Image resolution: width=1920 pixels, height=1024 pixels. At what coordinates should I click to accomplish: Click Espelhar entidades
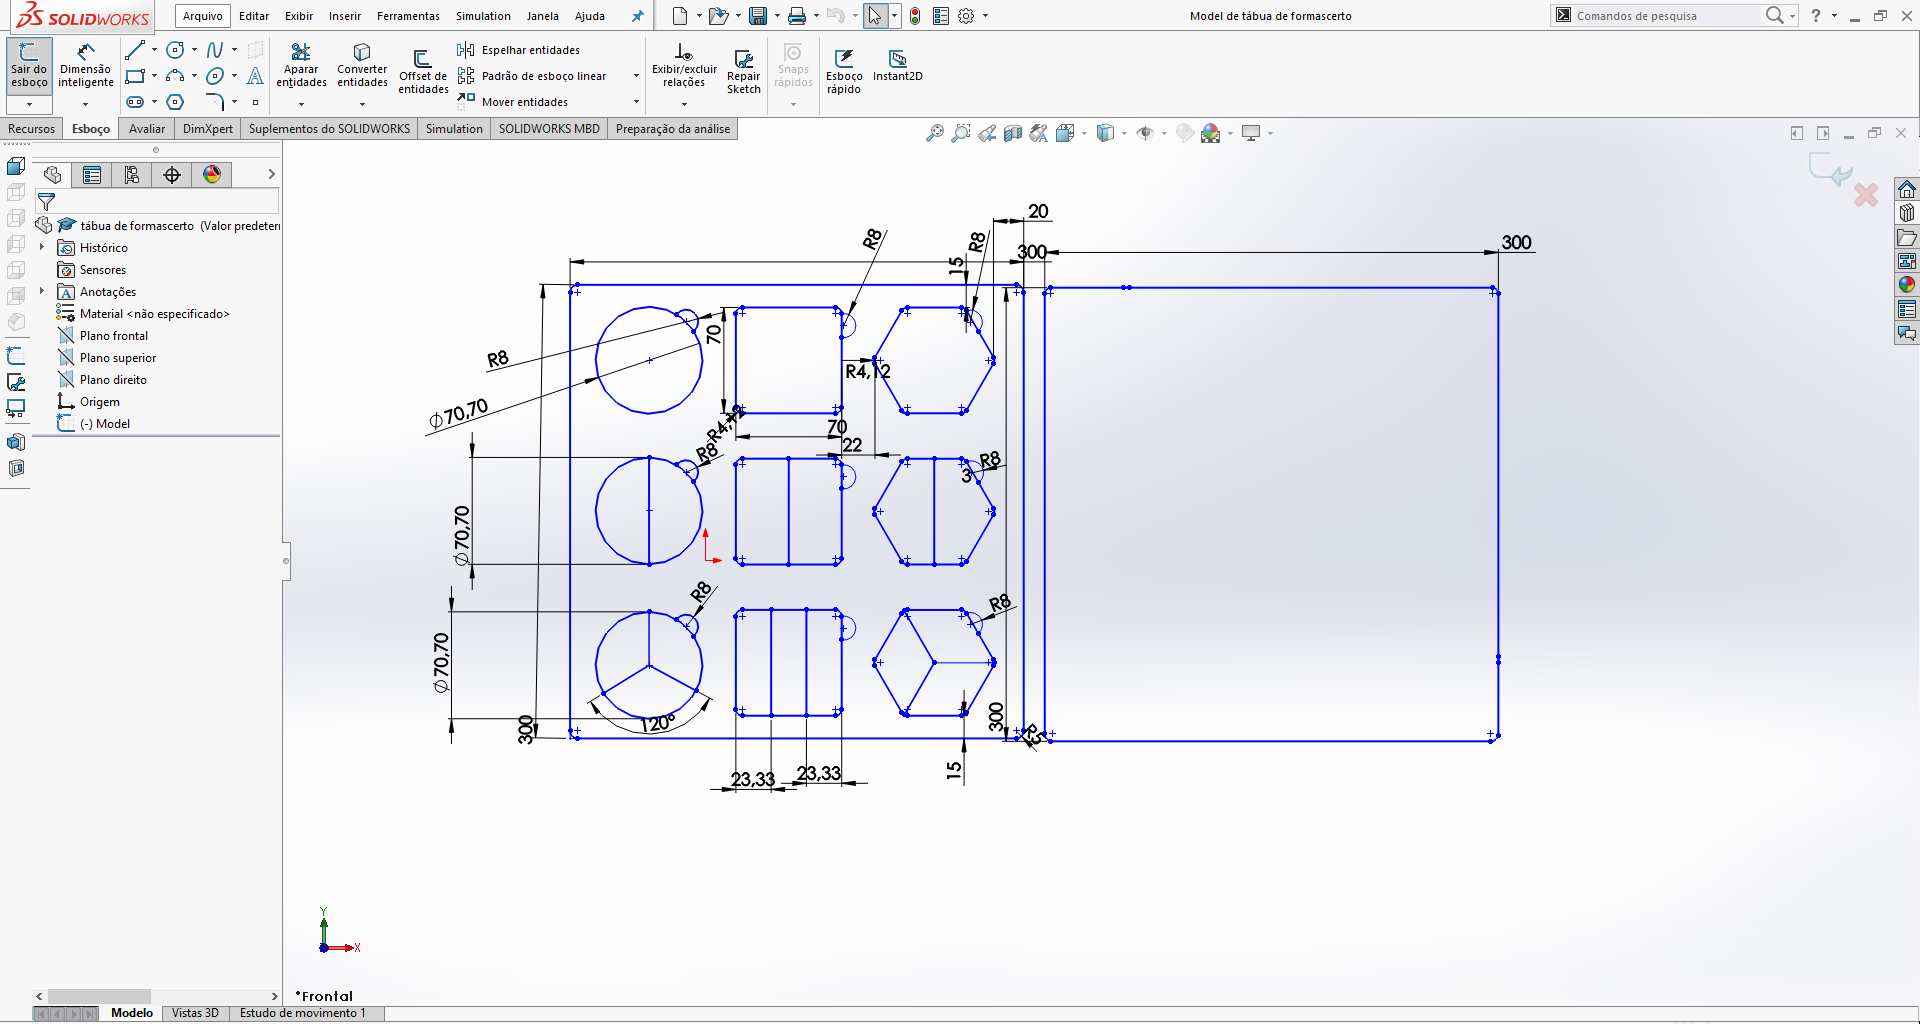[x=519, y=50]
